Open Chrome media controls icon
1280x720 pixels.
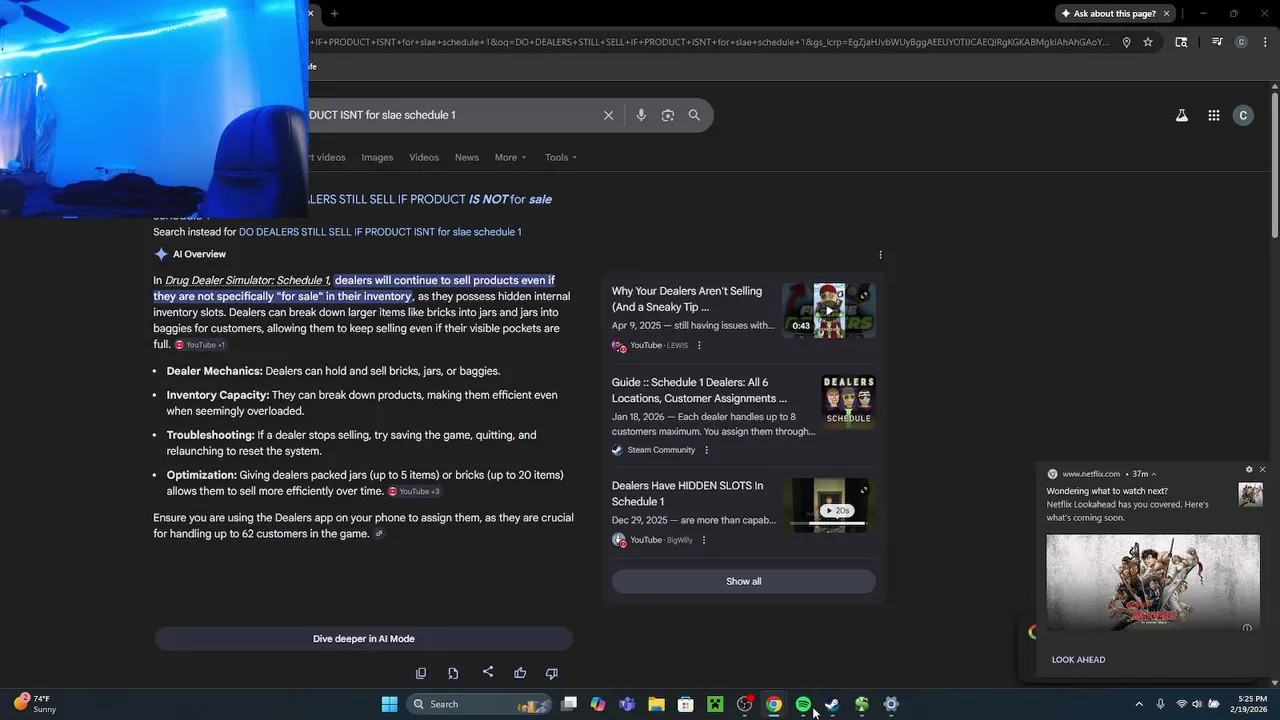click(1217, 42)
